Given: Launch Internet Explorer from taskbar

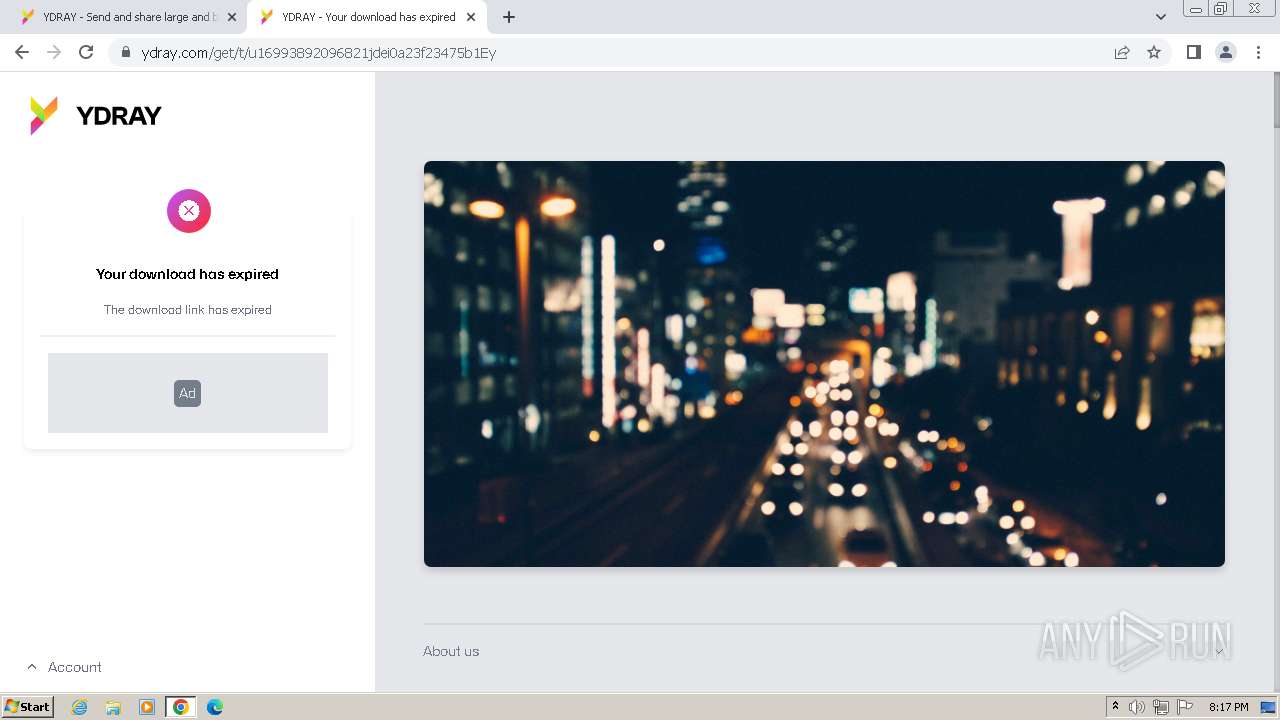Looking at the screenshot, I should click(x=79, y=707).
